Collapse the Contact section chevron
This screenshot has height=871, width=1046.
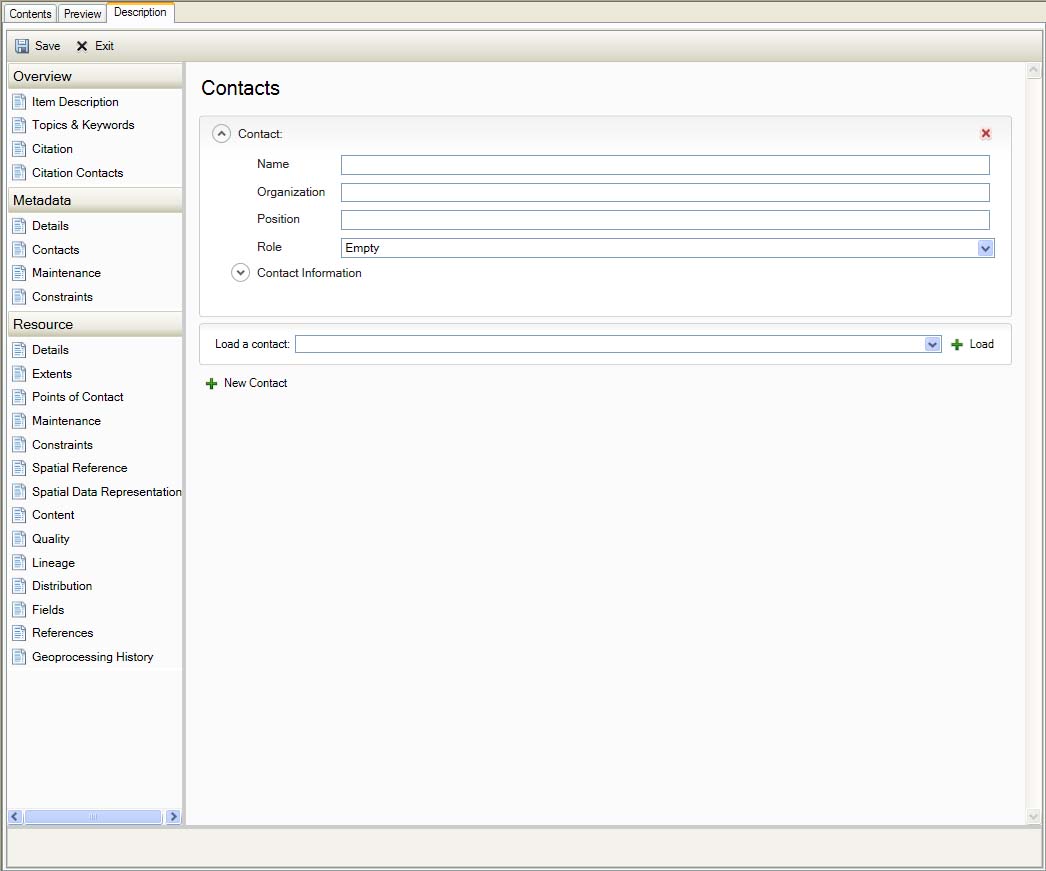[x=222, y=134]
